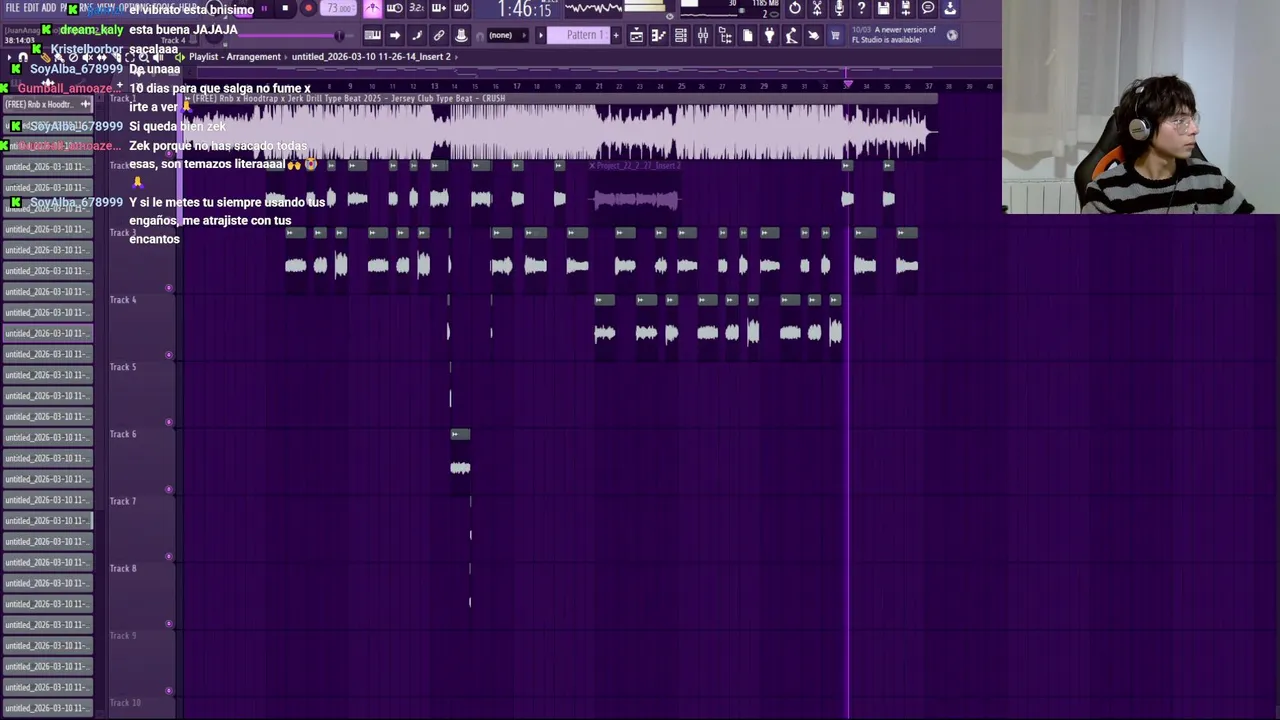Expand pattern list arrow left of Pattern 1
This screenshot has height=720, width=1280.
click(x=541, y=35)
